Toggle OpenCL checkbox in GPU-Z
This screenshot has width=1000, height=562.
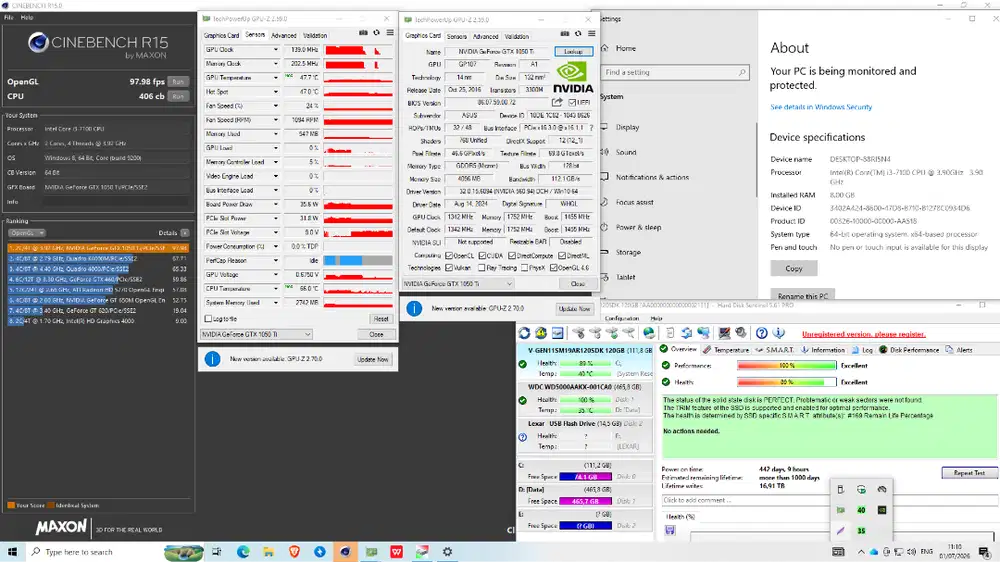click(x=449, y=256)
